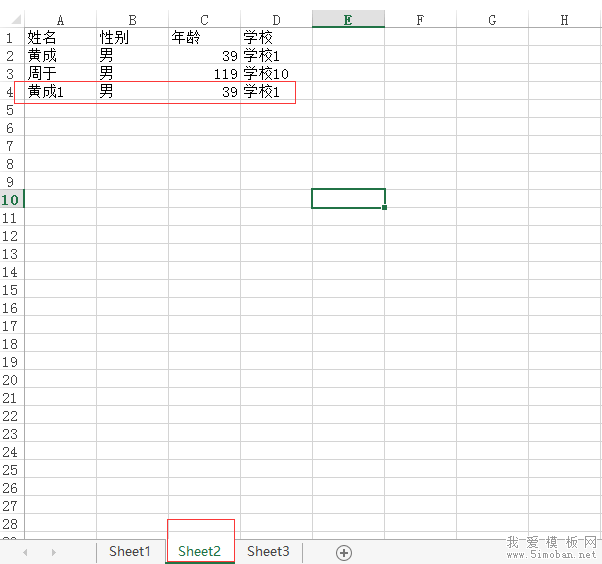Select column C header
This screenshot has height=564, width=602.
[204, 20]
